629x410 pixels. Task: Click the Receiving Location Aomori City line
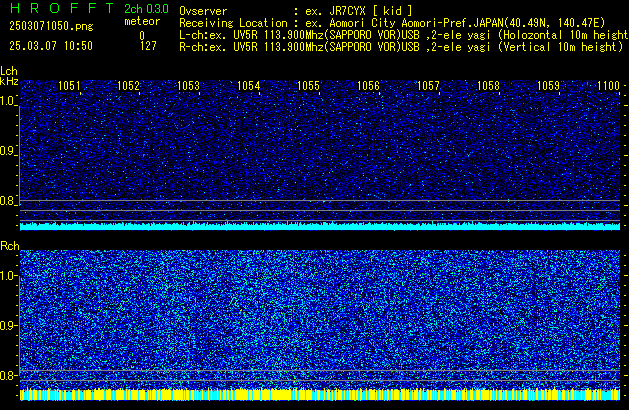(392, 23)
